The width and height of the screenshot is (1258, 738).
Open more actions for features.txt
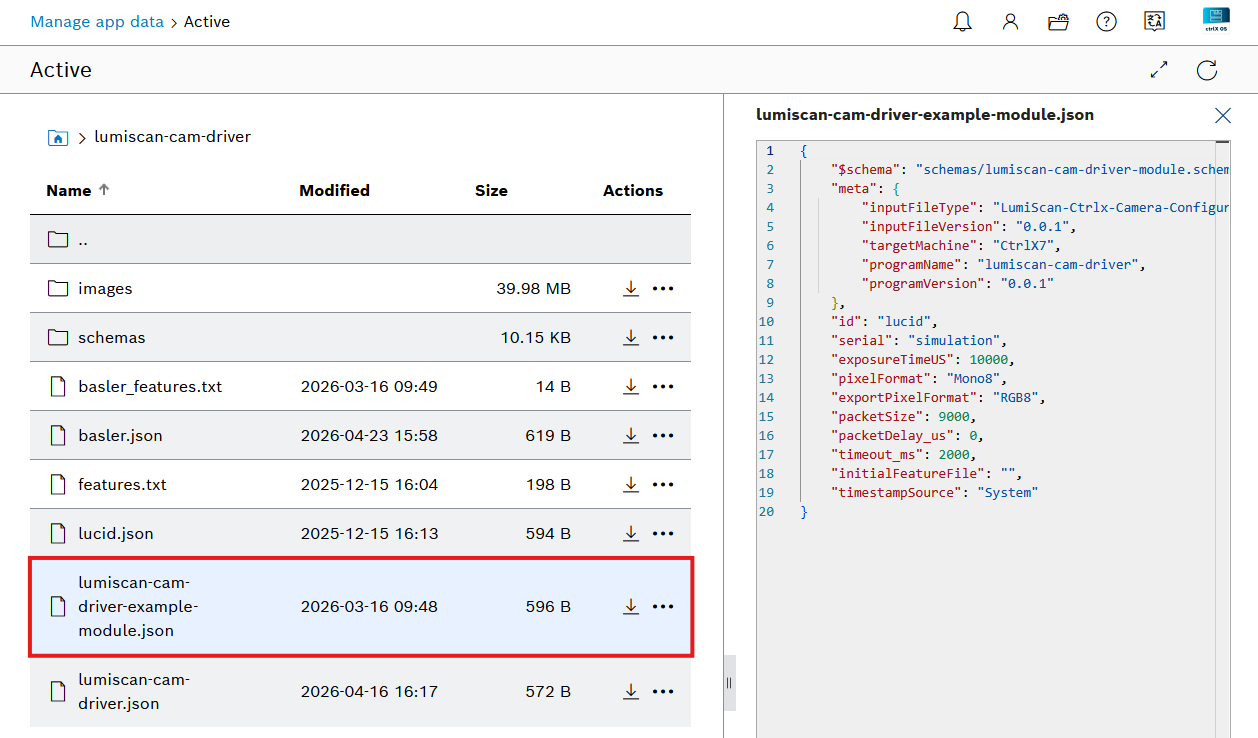pos(663,485)
